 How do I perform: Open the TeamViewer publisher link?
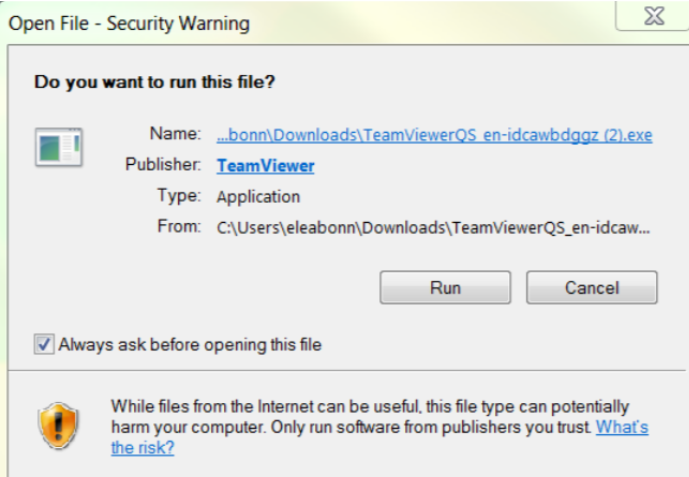coord(265,166)
